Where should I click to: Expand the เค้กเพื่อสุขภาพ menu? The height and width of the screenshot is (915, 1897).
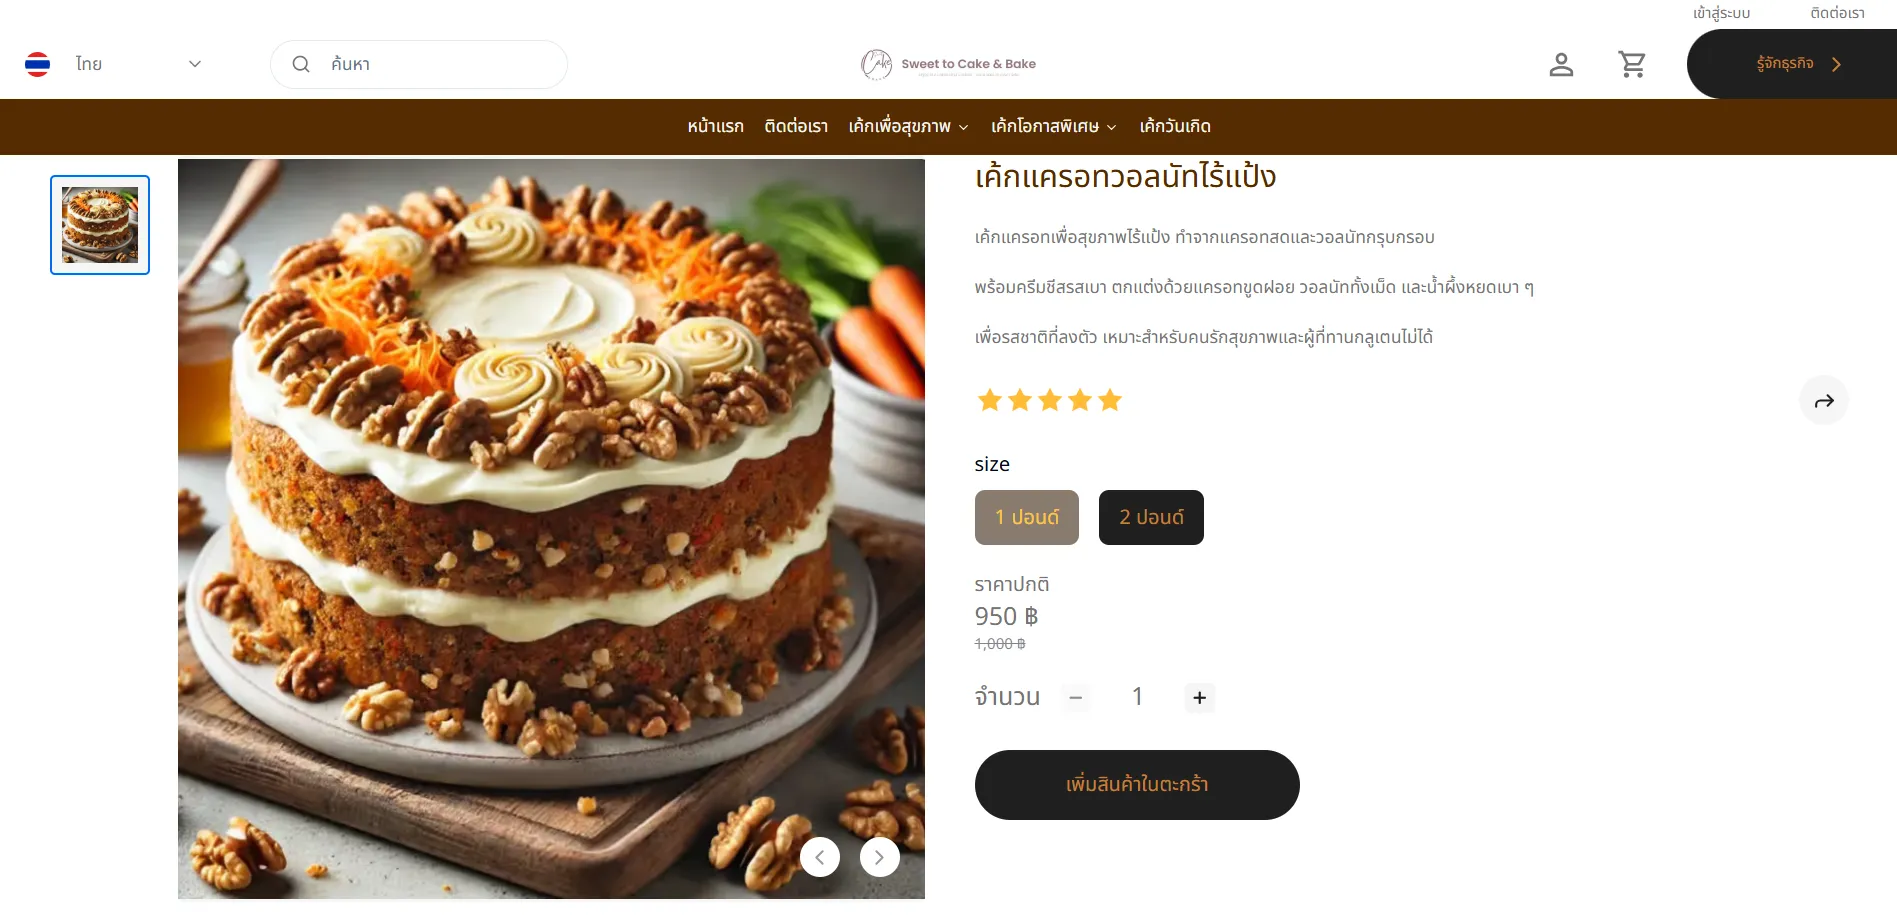coord(908,127)
